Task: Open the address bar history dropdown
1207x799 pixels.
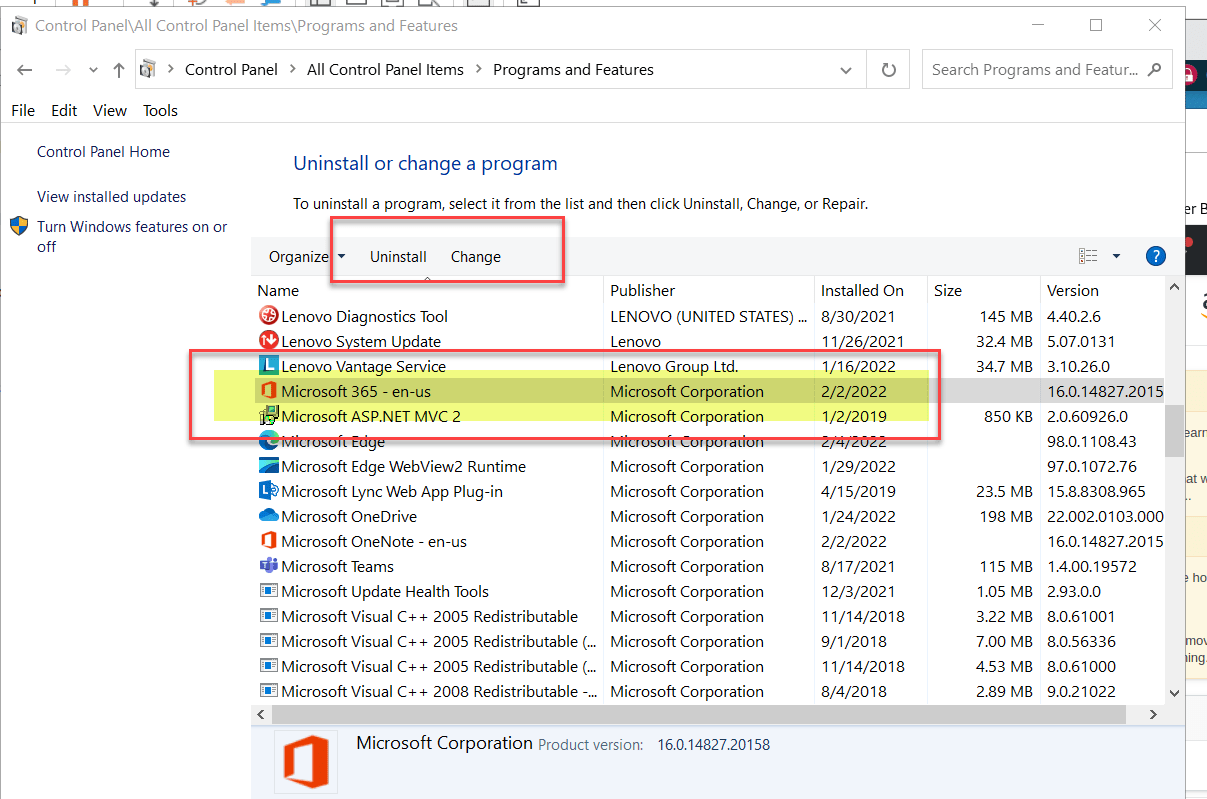Action: point(847,70)
